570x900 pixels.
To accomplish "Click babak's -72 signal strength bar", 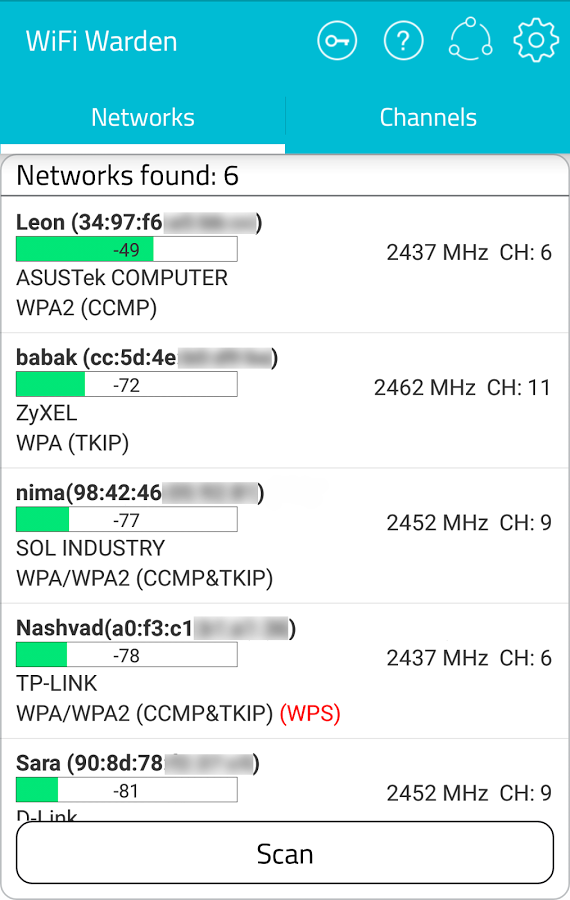I will click(x=126, y=384).
